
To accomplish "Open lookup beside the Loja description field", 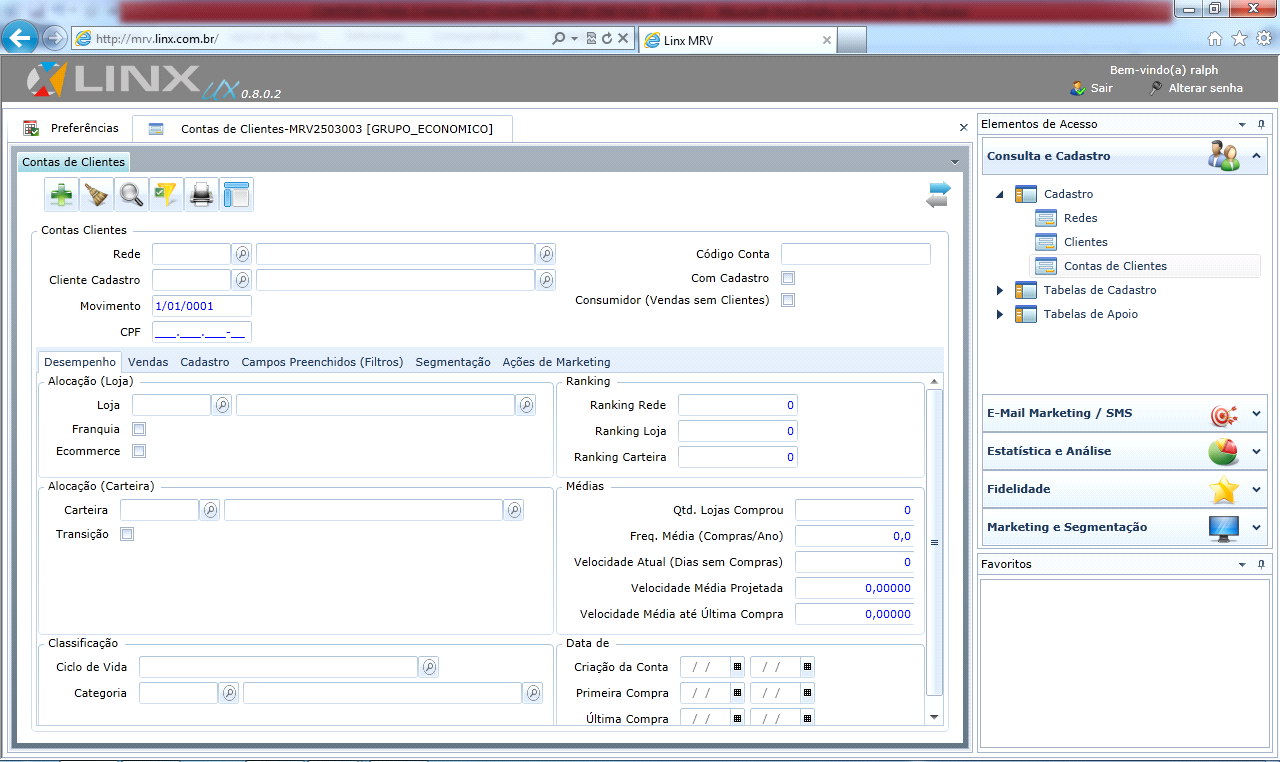I will click(526, 405).
